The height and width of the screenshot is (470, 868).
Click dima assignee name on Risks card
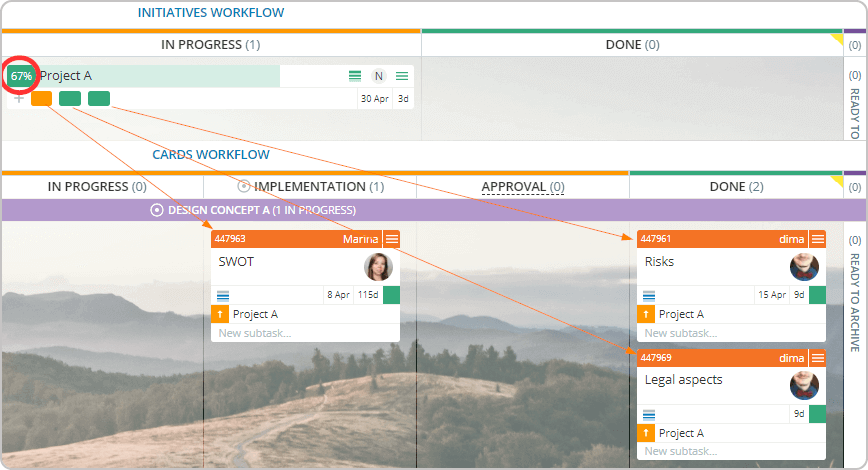pos(792,239)
